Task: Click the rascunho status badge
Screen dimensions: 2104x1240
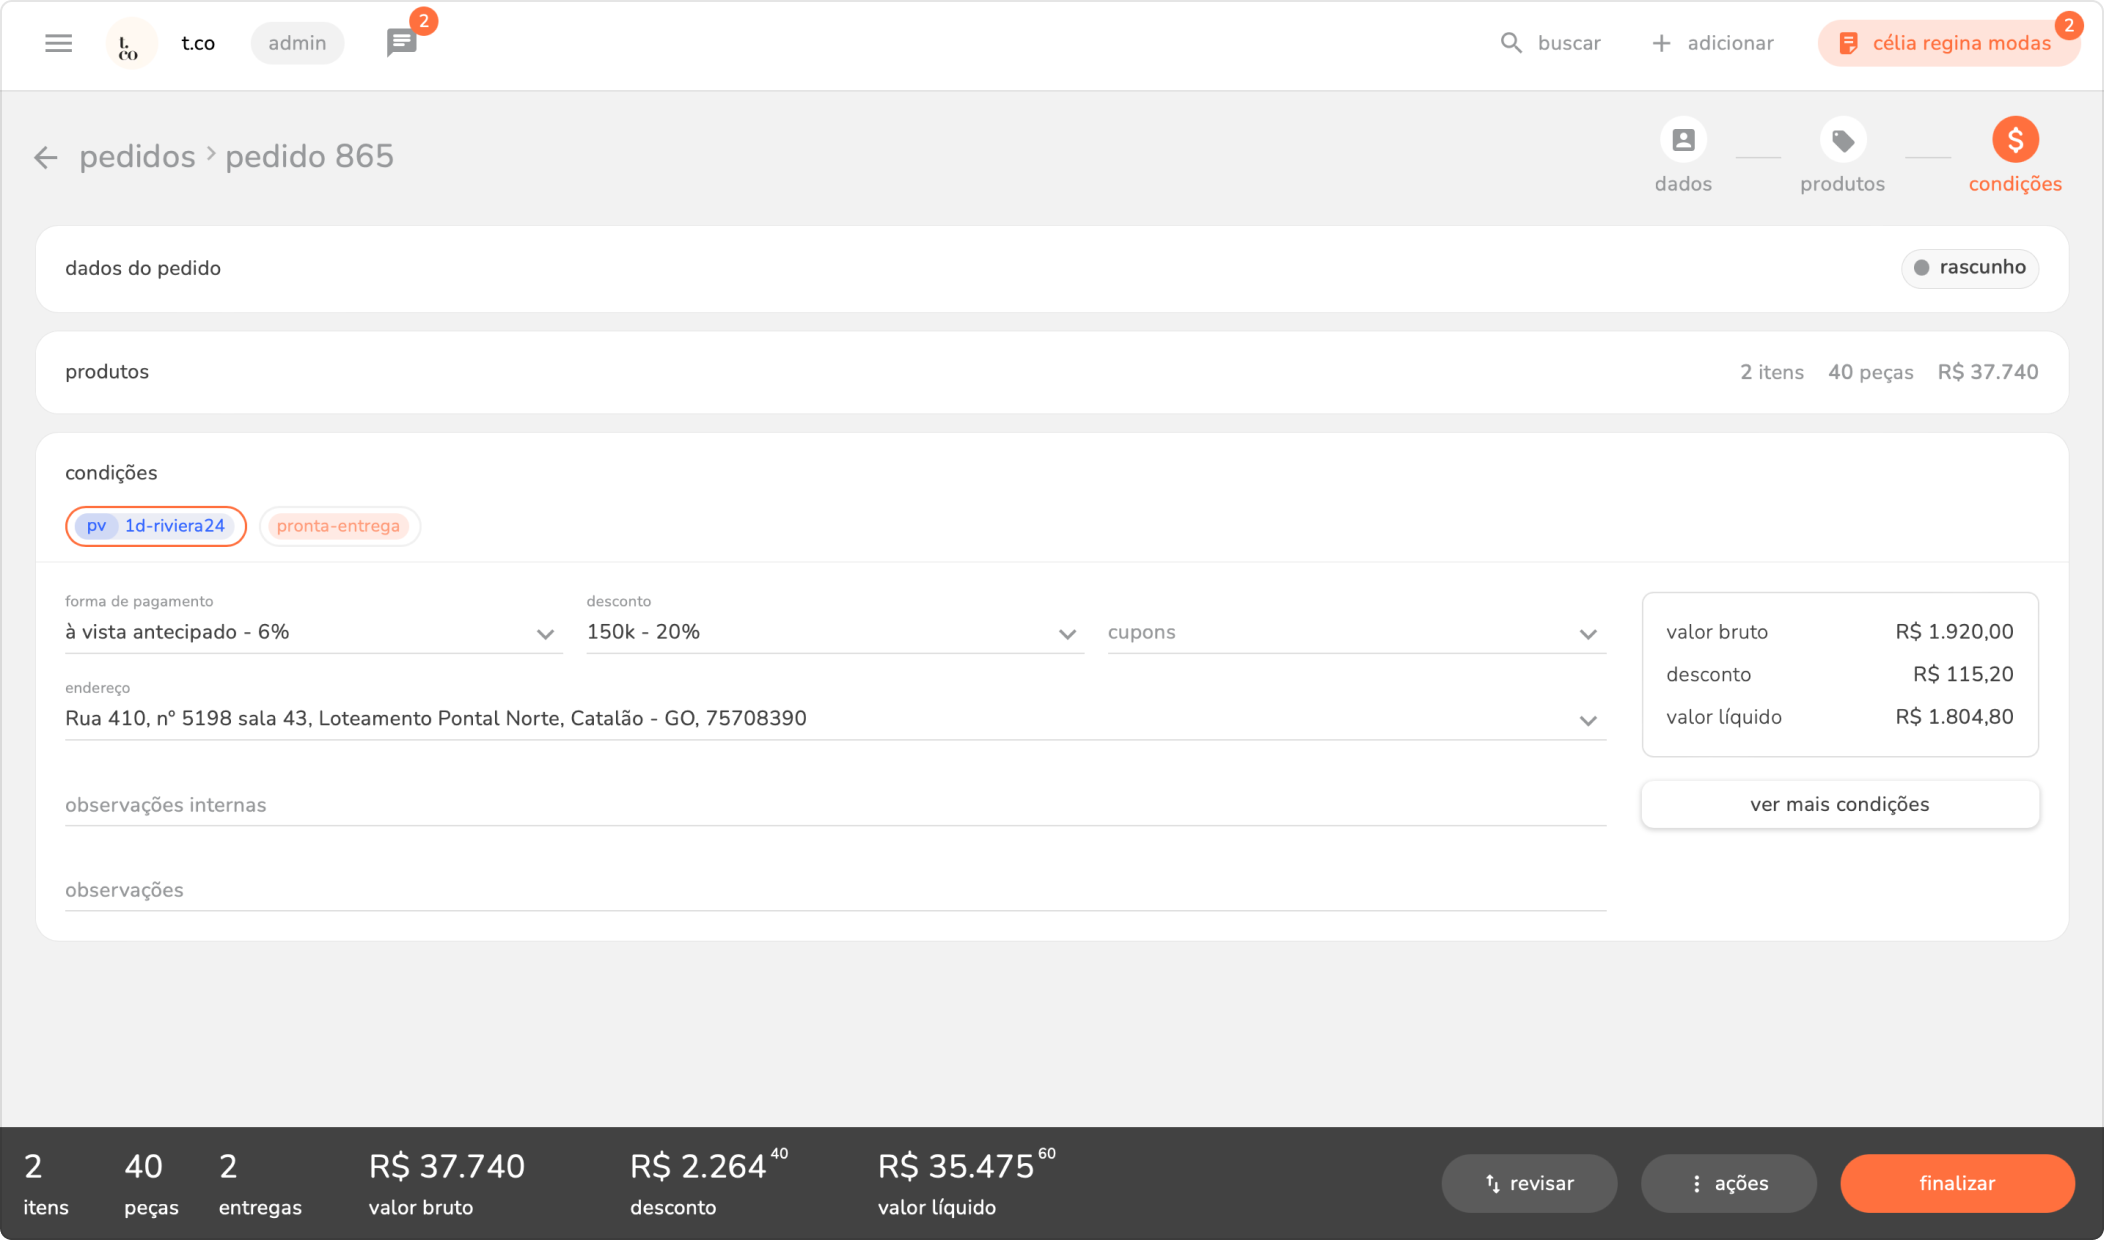Action: tap(1969, 268)
